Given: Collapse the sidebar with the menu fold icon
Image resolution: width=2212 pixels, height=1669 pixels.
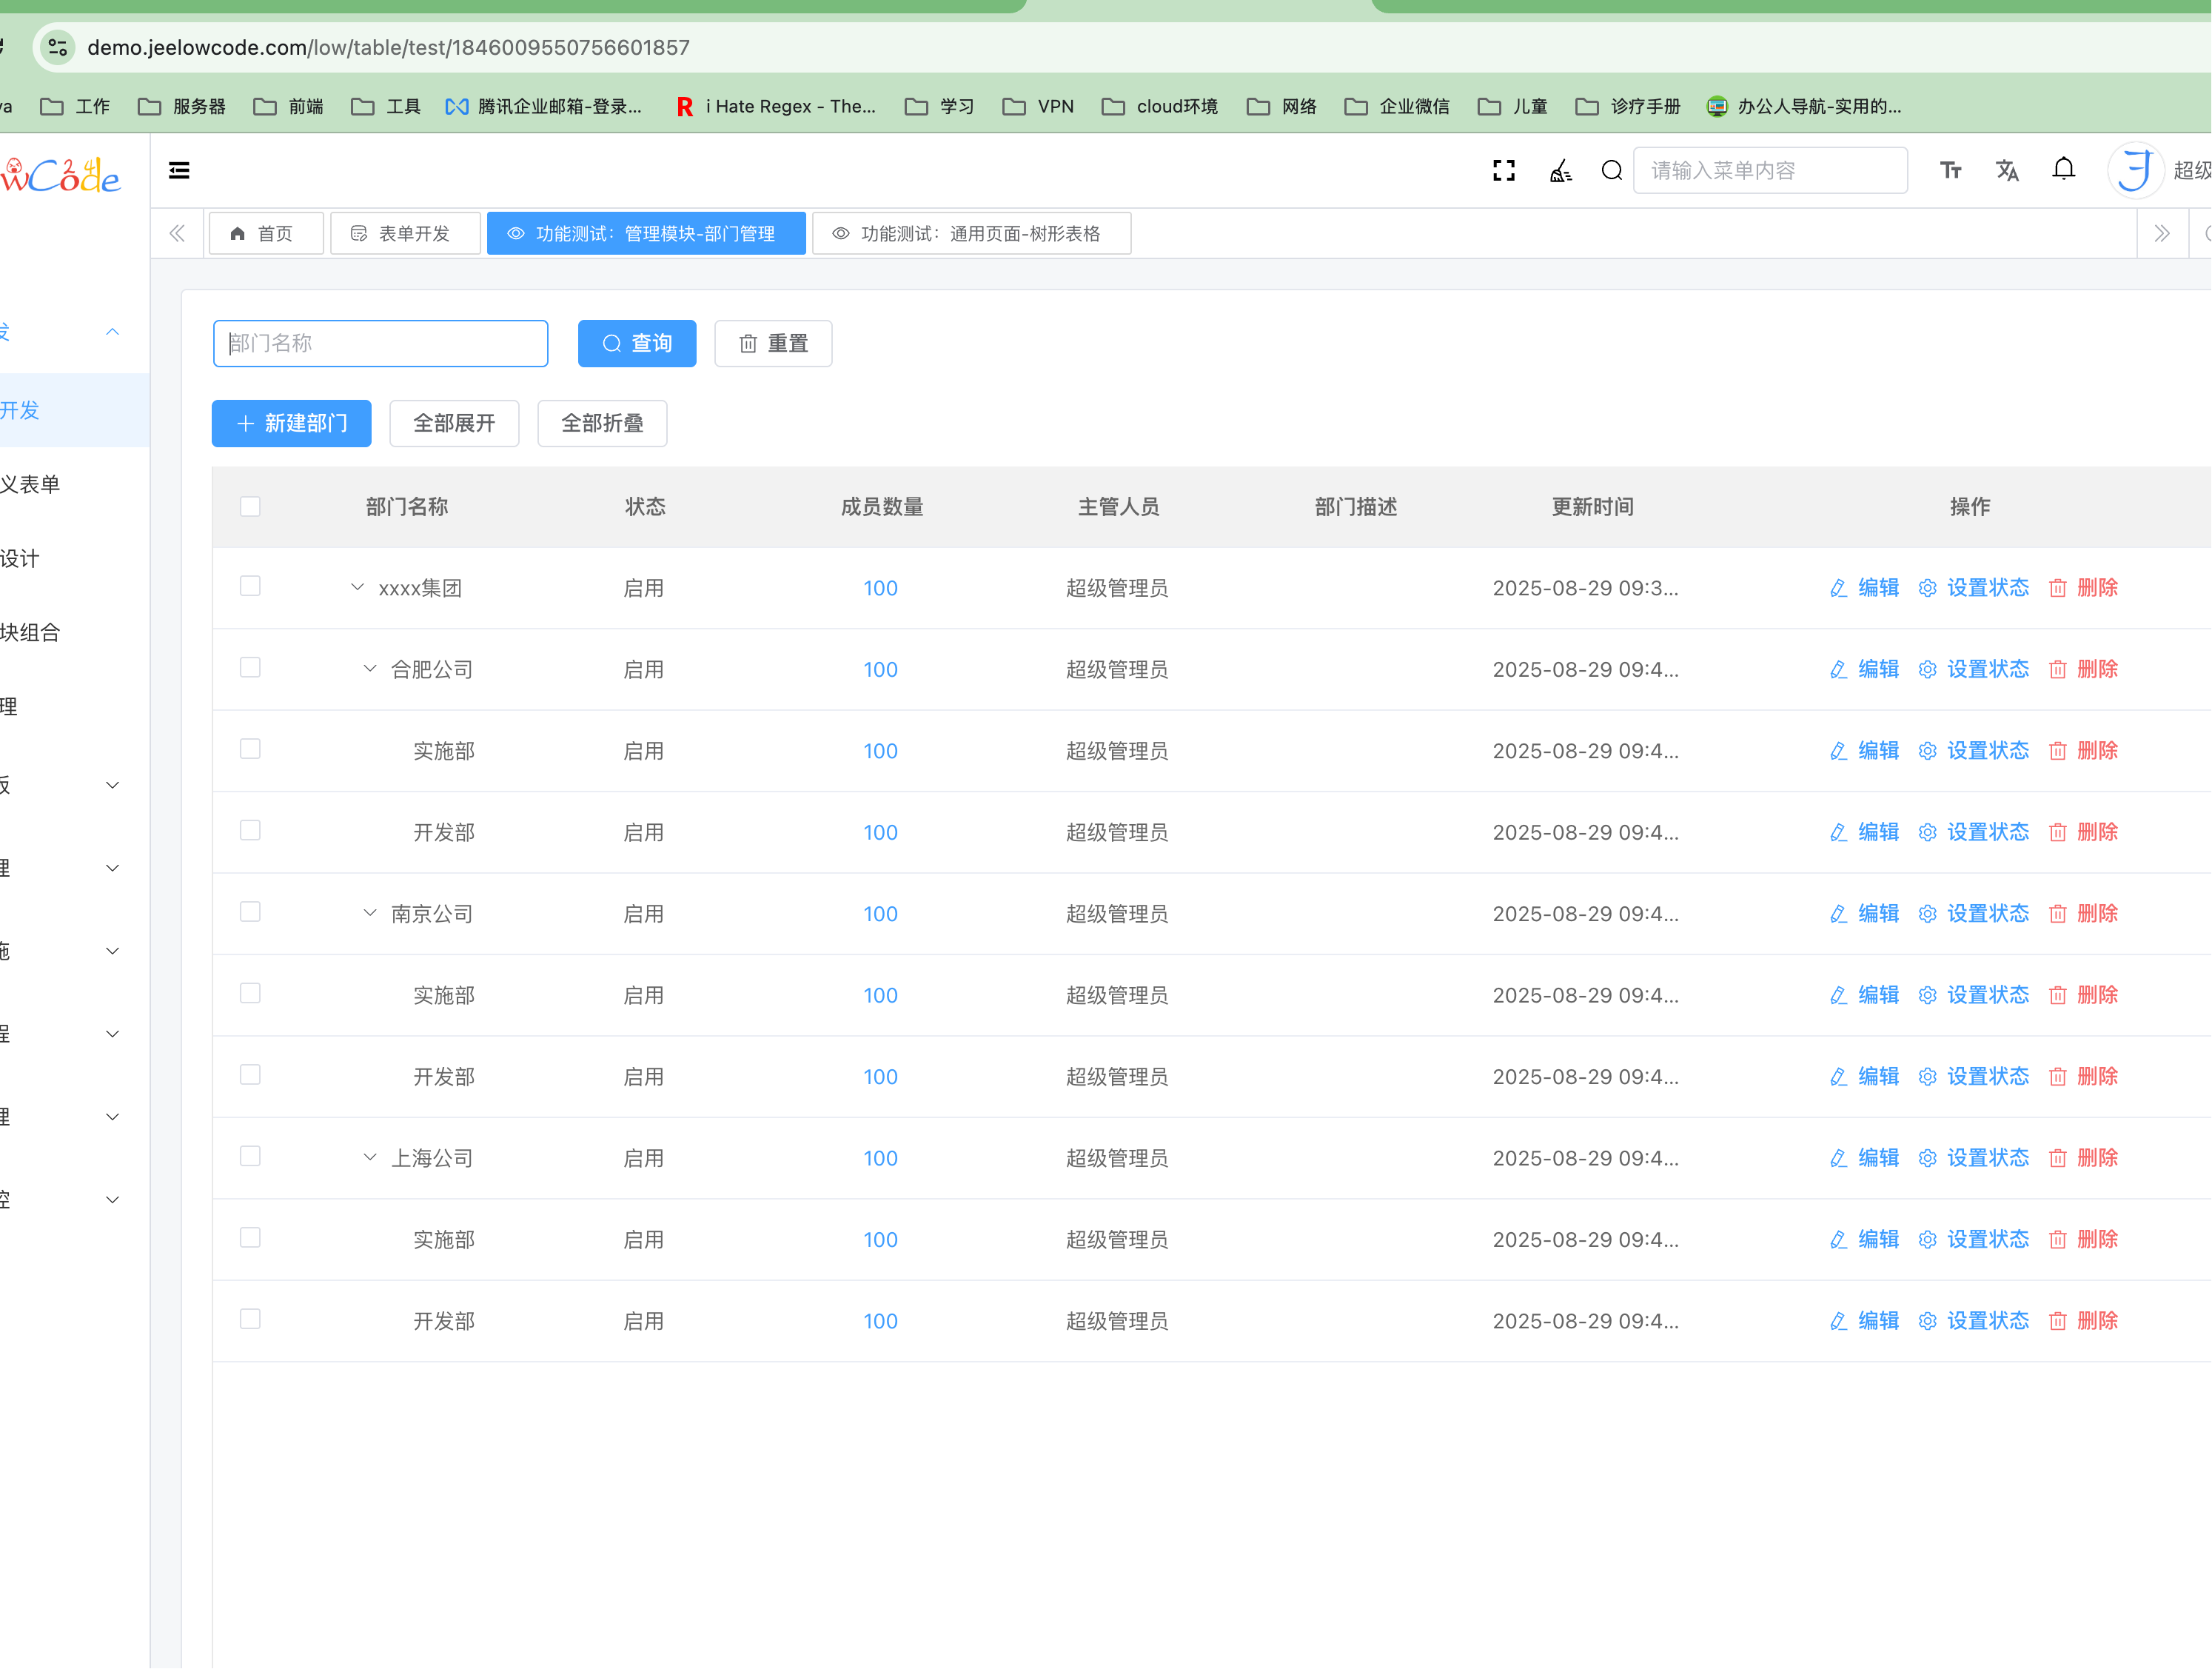Looking at the screenshot, I should (x=179, y=171).
